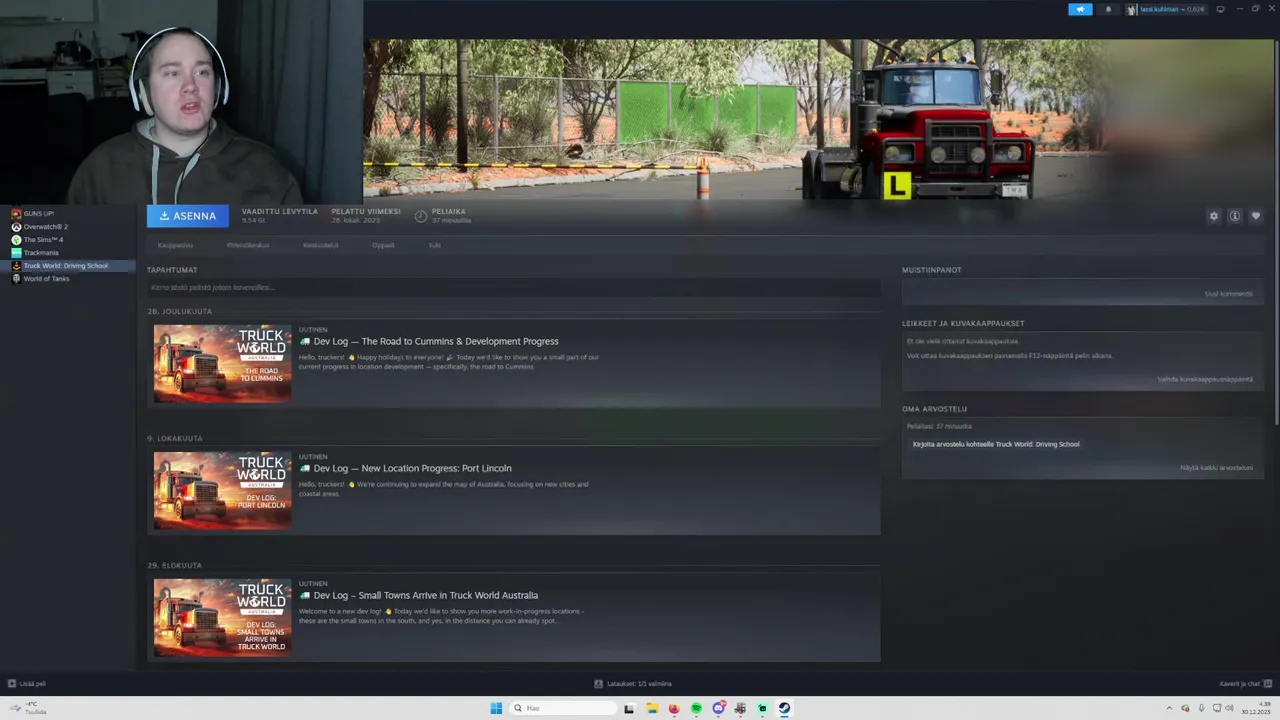1280x720 pixels.
Task: Add game to favorites heart icon
Action: click(1256, 216)
